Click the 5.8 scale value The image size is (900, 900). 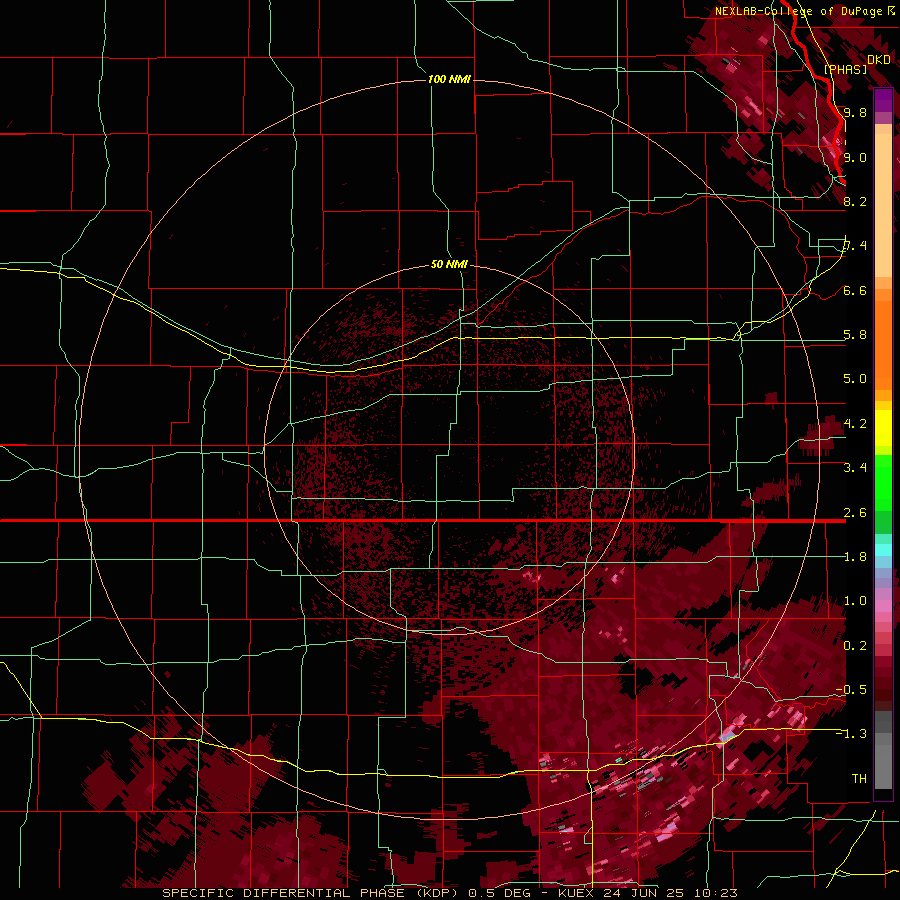pyautogui.click(x=855, y=335)
